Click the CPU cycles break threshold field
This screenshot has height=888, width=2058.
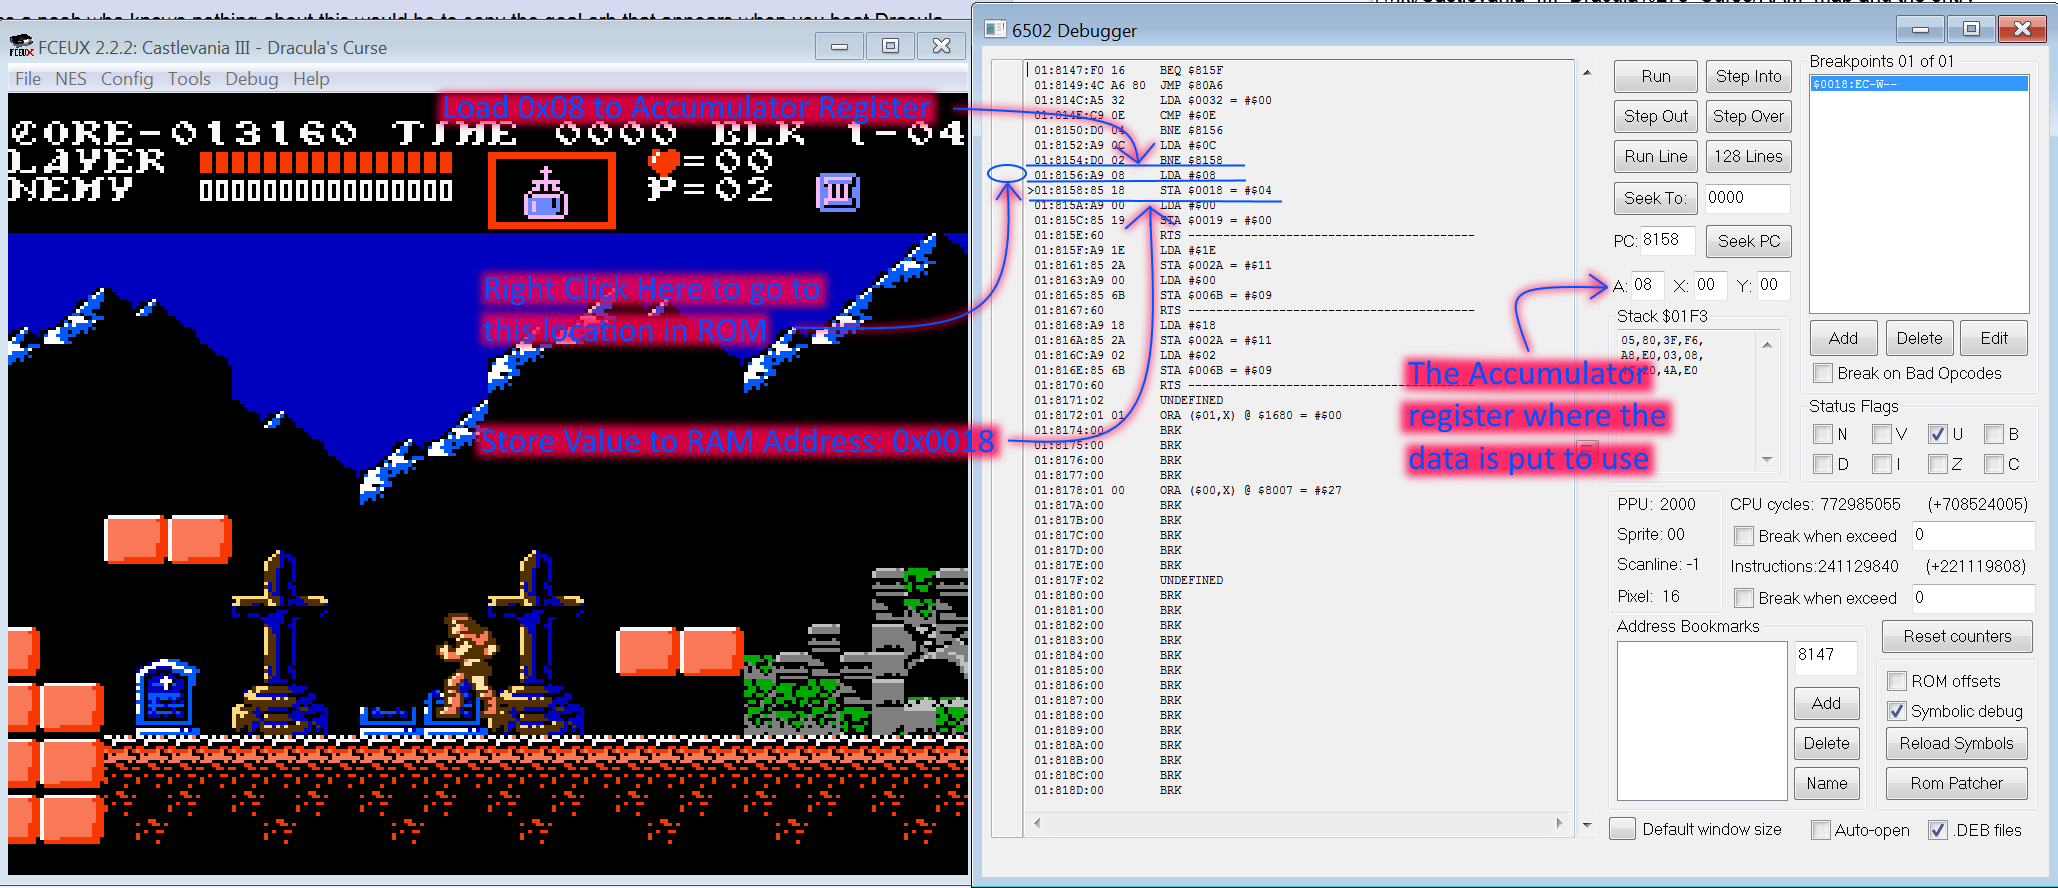[1973, 535]
